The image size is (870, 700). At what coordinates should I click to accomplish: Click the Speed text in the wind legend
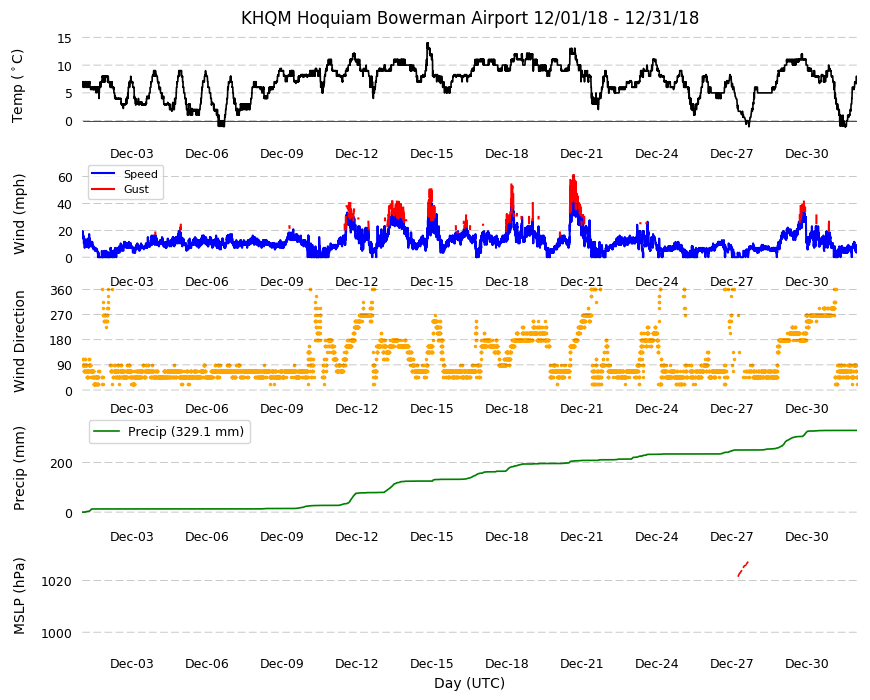click(140, 174)
